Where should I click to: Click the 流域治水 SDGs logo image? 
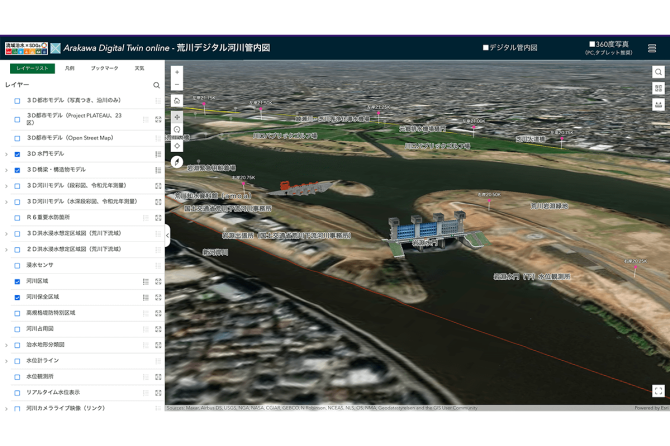point(26,48)
